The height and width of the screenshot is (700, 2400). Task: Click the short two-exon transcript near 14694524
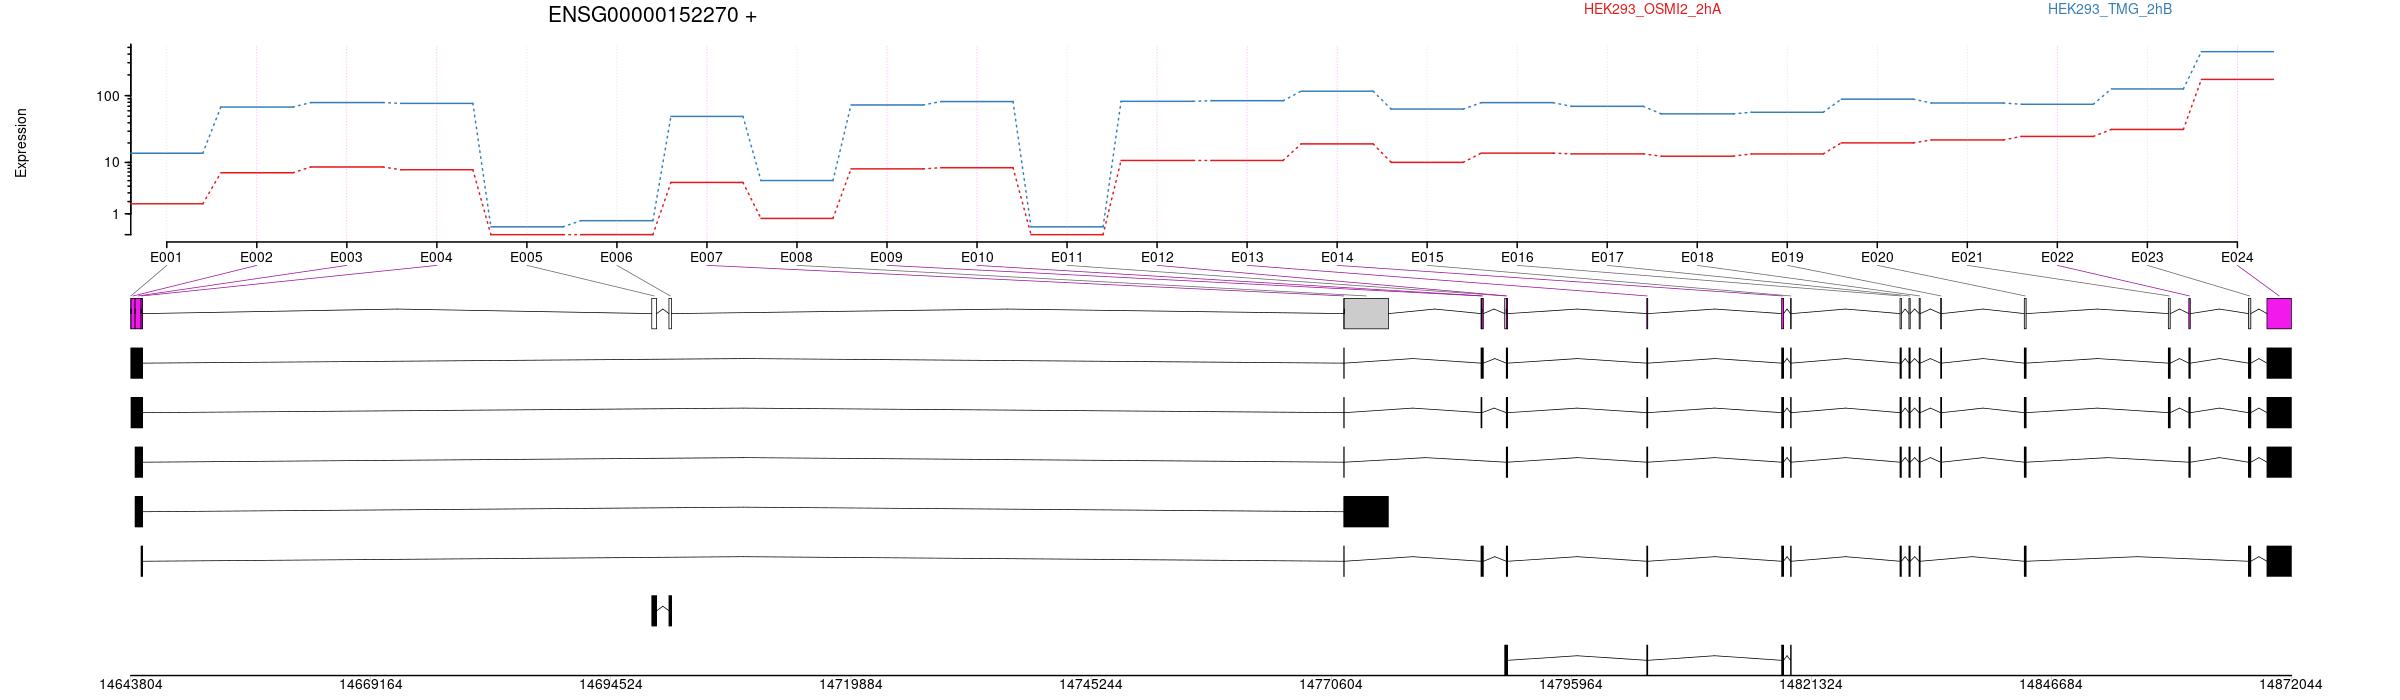(661, 611)
